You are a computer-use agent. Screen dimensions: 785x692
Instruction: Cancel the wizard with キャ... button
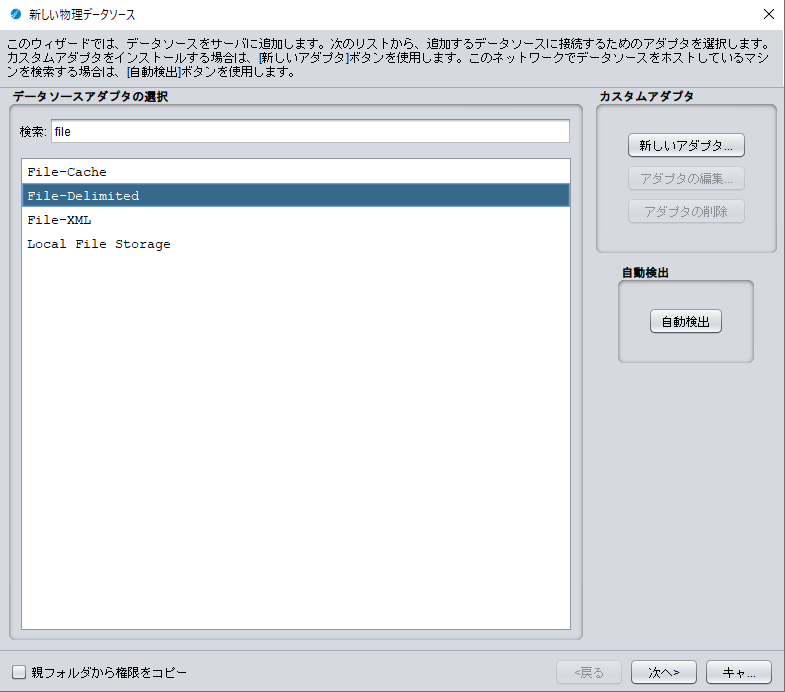(738, 672)
